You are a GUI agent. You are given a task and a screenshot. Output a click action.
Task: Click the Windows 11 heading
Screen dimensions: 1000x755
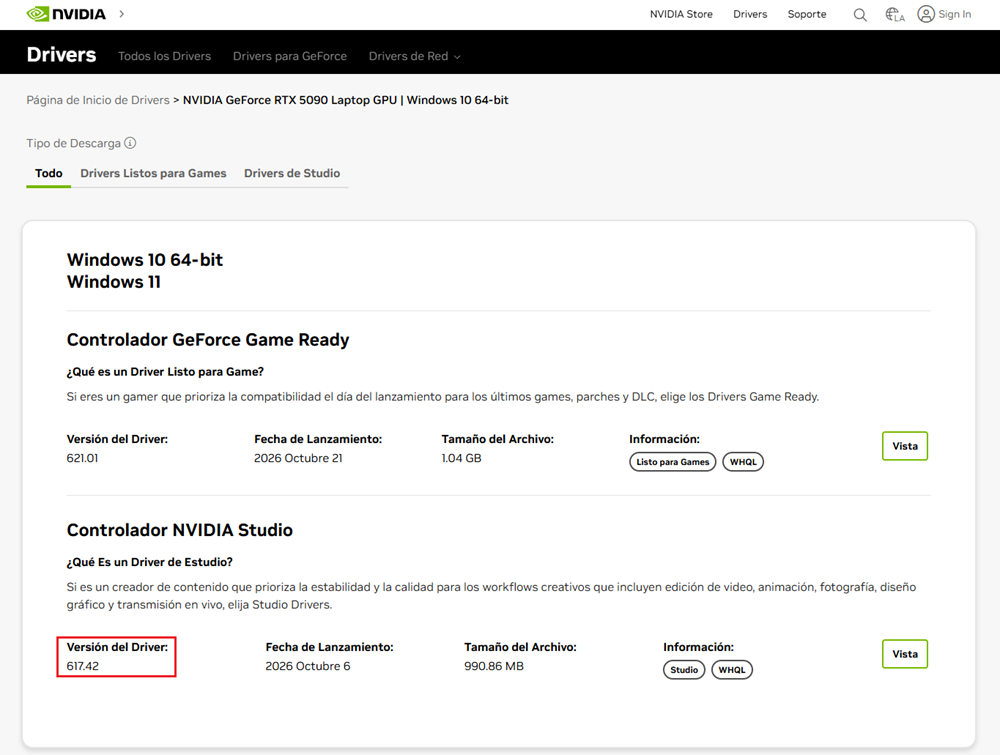[x=114, y=282]
